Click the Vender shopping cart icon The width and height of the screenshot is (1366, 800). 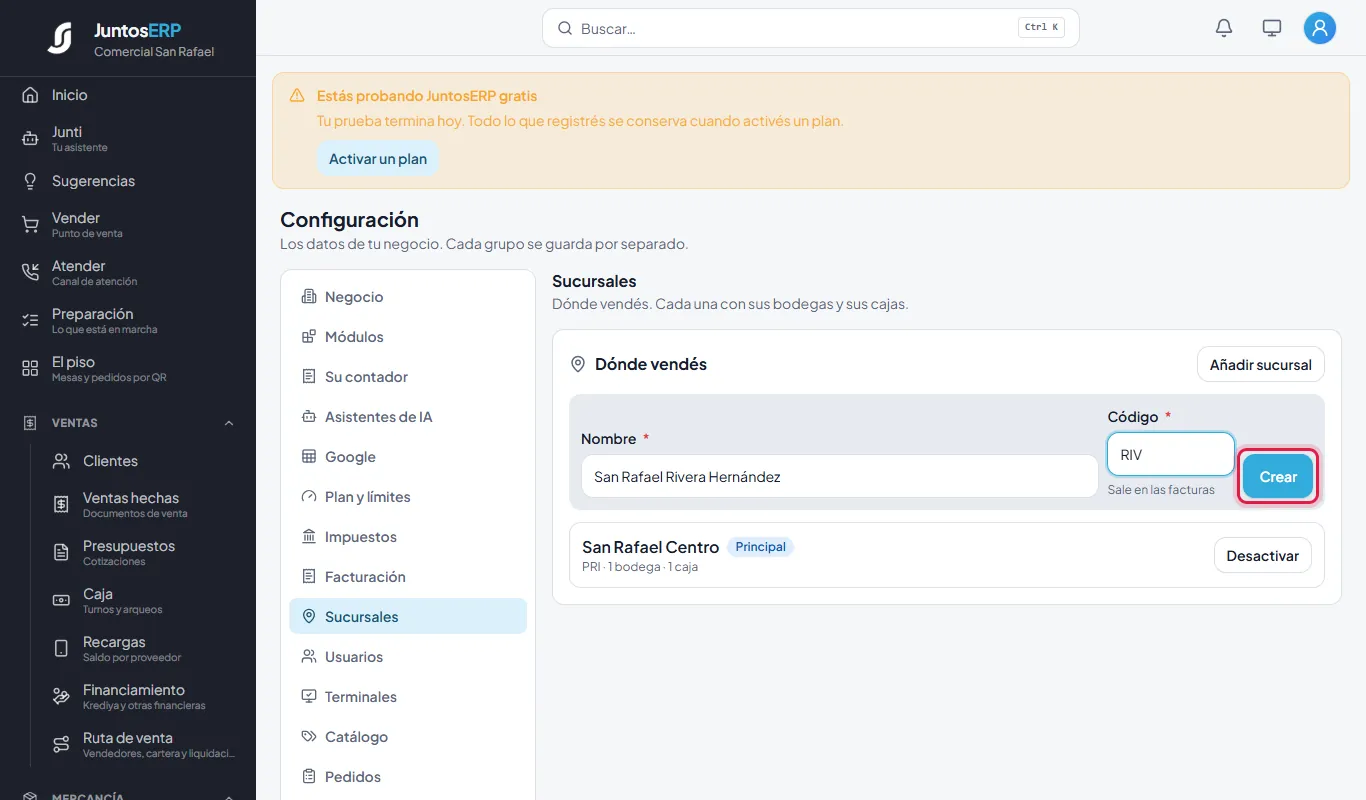click(x=30, y=225)
